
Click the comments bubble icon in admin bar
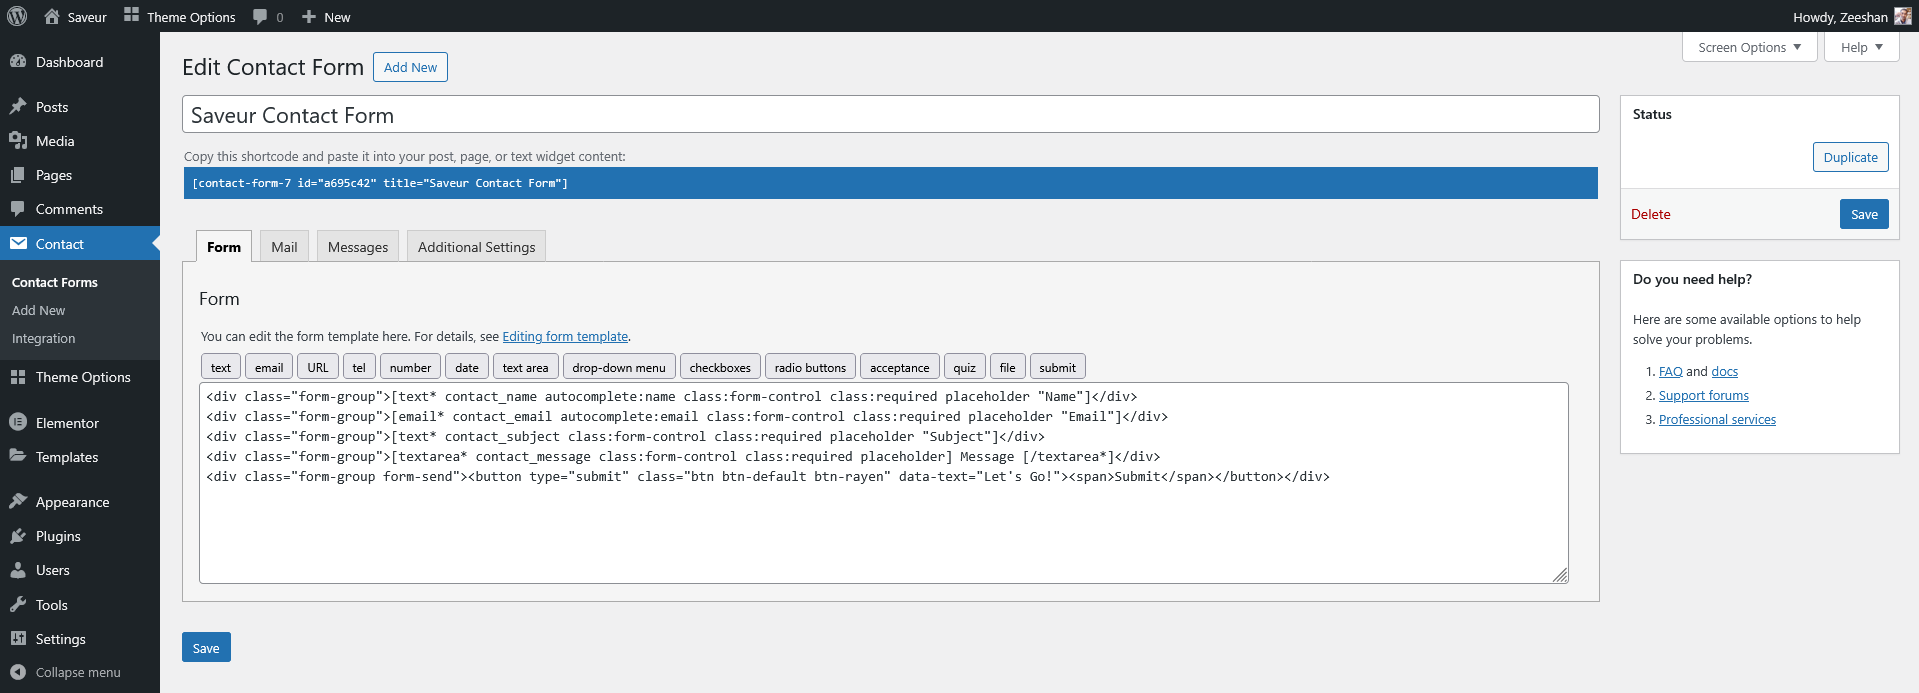point(261,16)
